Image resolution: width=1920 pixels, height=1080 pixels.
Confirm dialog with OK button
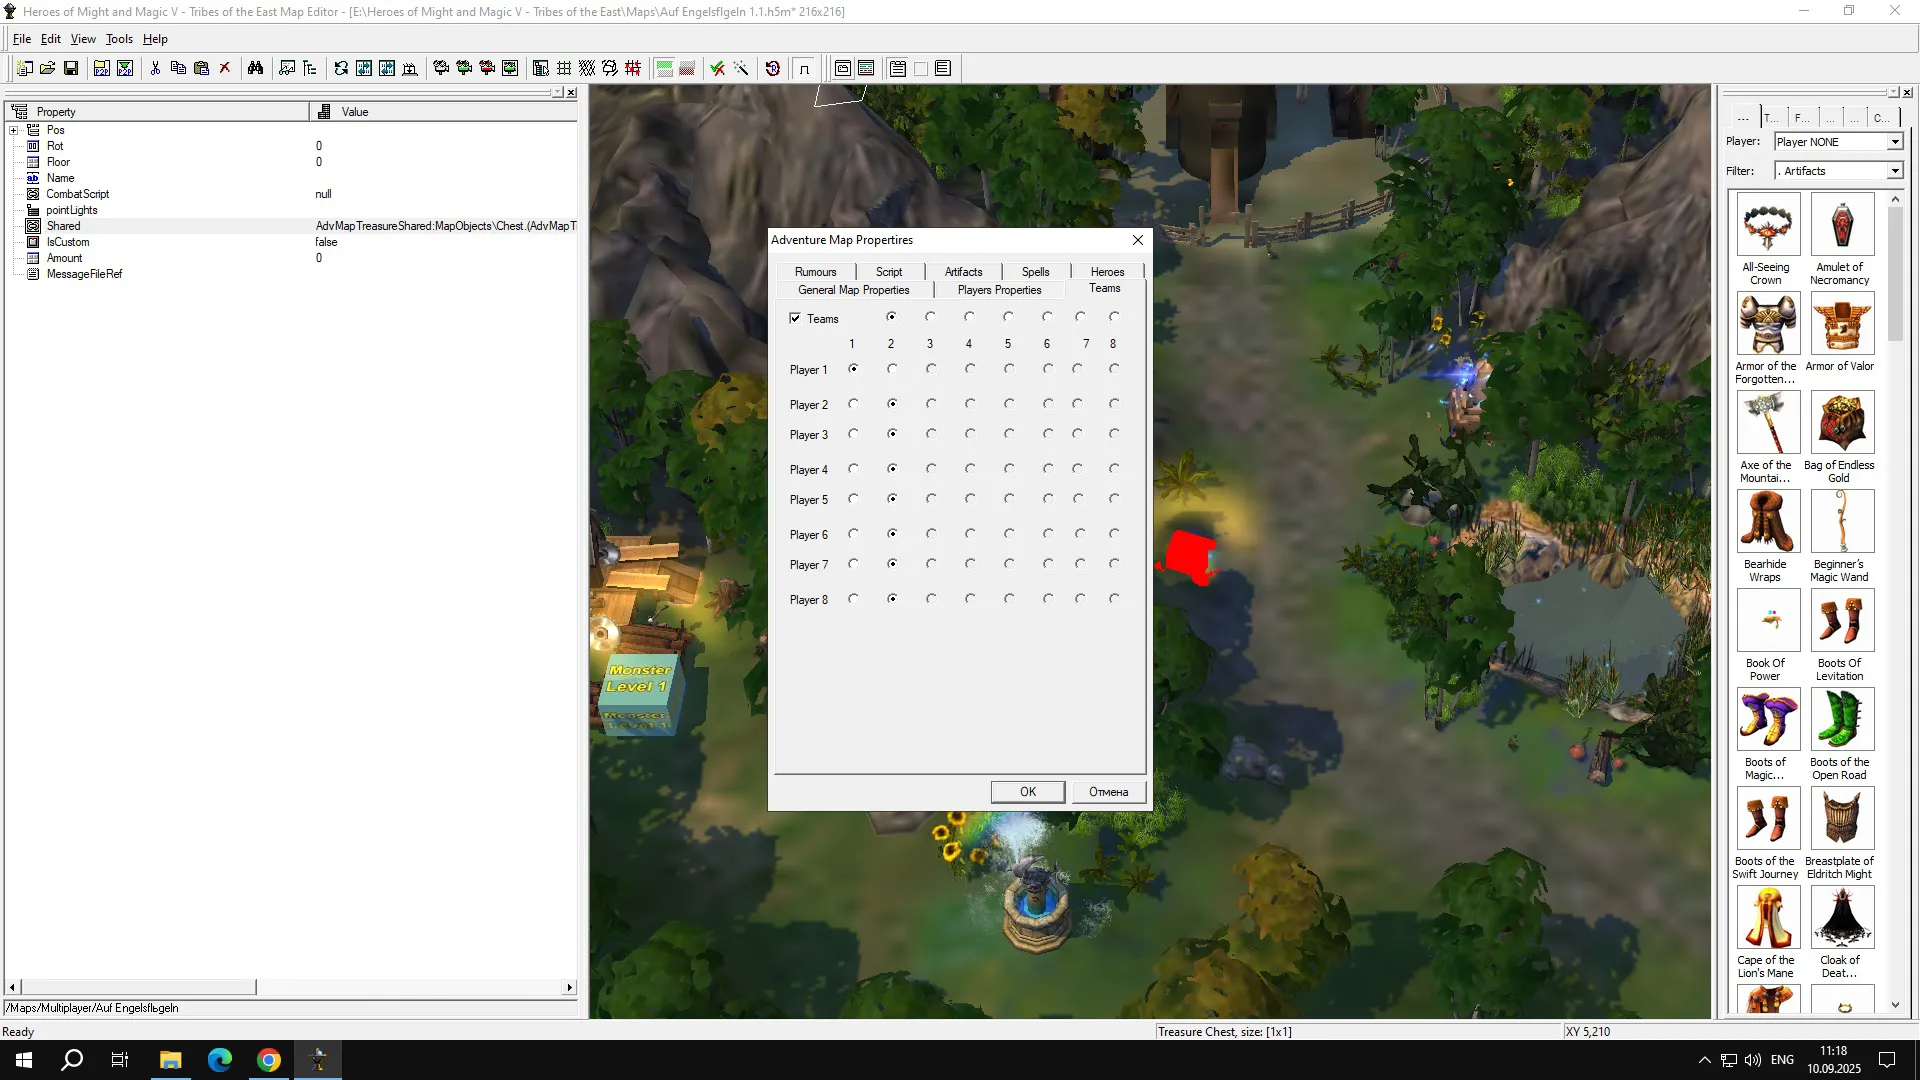[x=1028, y=792]
